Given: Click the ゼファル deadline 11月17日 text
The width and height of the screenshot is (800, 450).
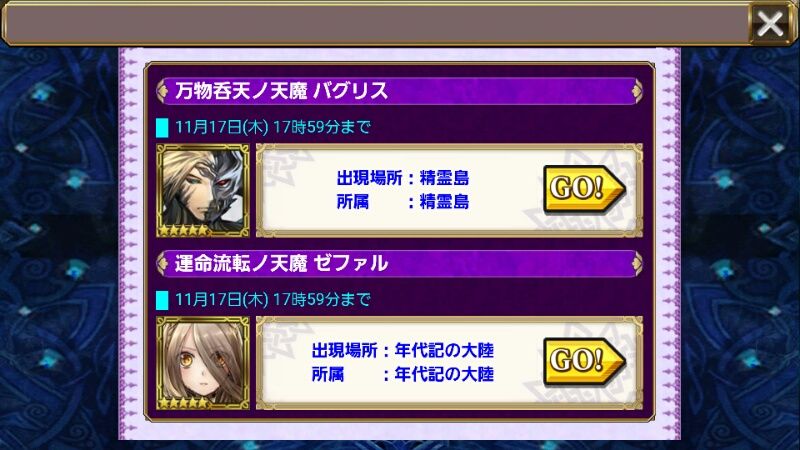Looking at the screenshot, I should [x=272, y=299].
